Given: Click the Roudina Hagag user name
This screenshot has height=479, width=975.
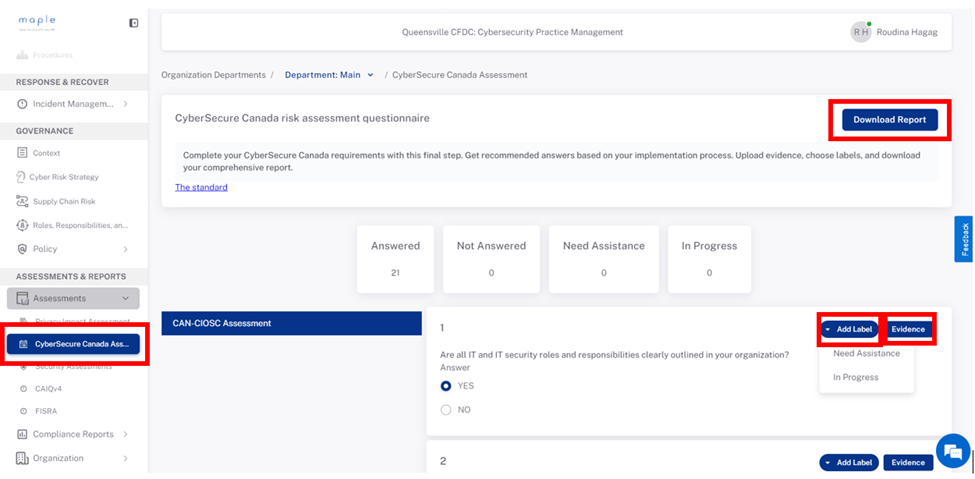Looking at the screenshot, I should 907,32.
